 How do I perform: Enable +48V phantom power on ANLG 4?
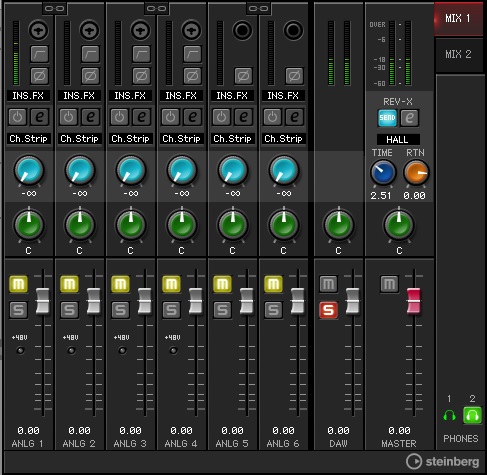[173, 350]
